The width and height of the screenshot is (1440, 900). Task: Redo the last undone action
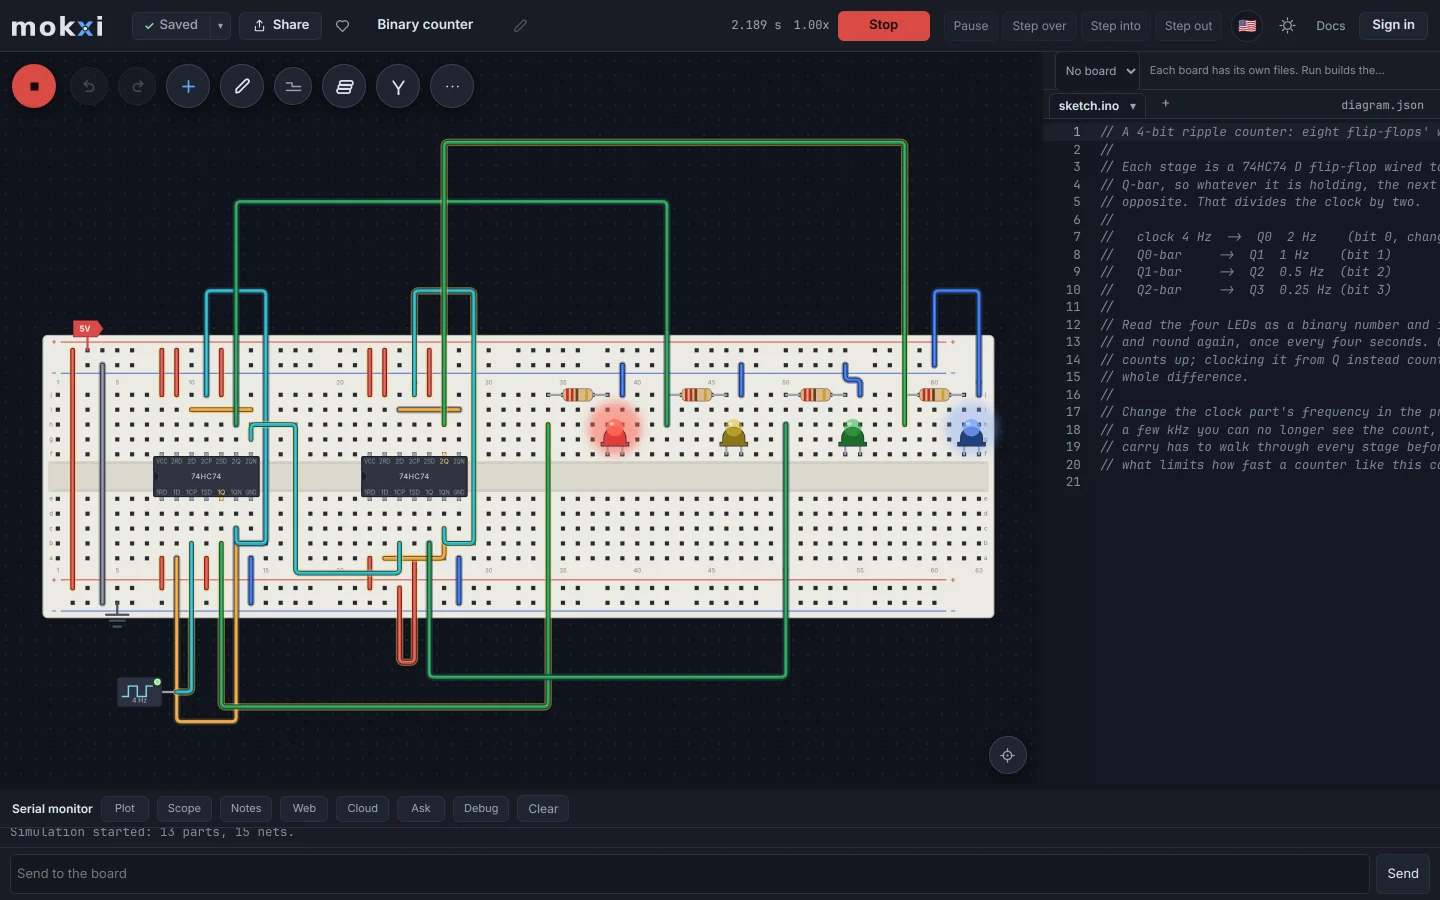coord(138,86)
